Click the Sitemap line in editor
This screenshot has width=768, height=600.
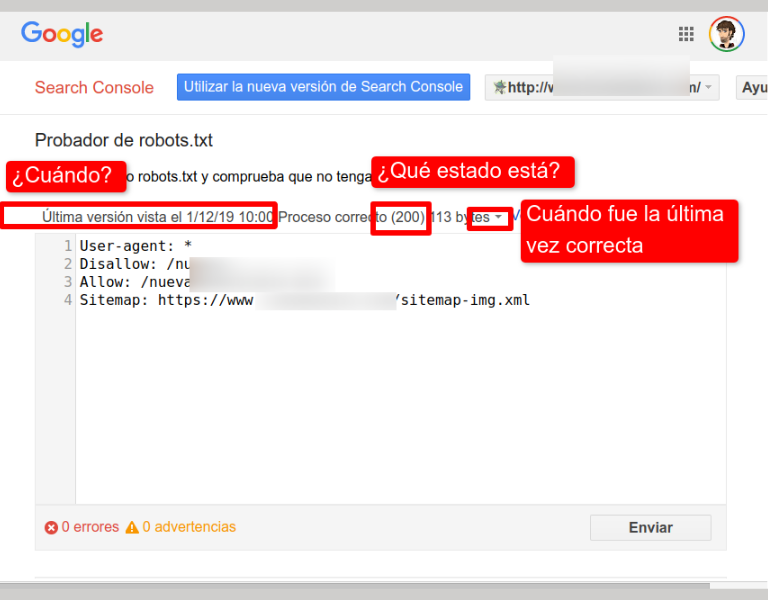pos(305,300)
